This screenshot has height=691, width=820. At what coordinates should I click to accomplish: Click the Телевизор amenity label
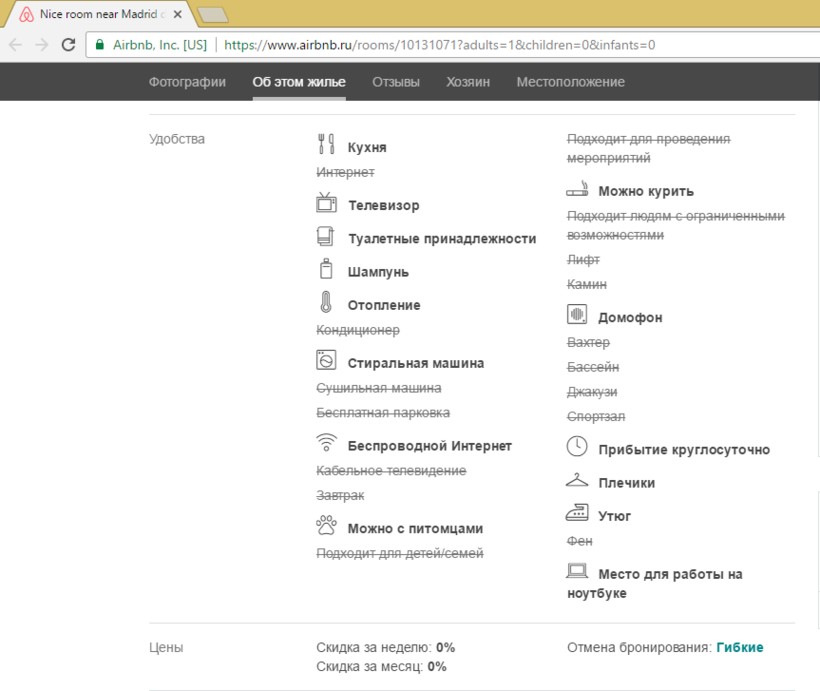tap(384, 206)
